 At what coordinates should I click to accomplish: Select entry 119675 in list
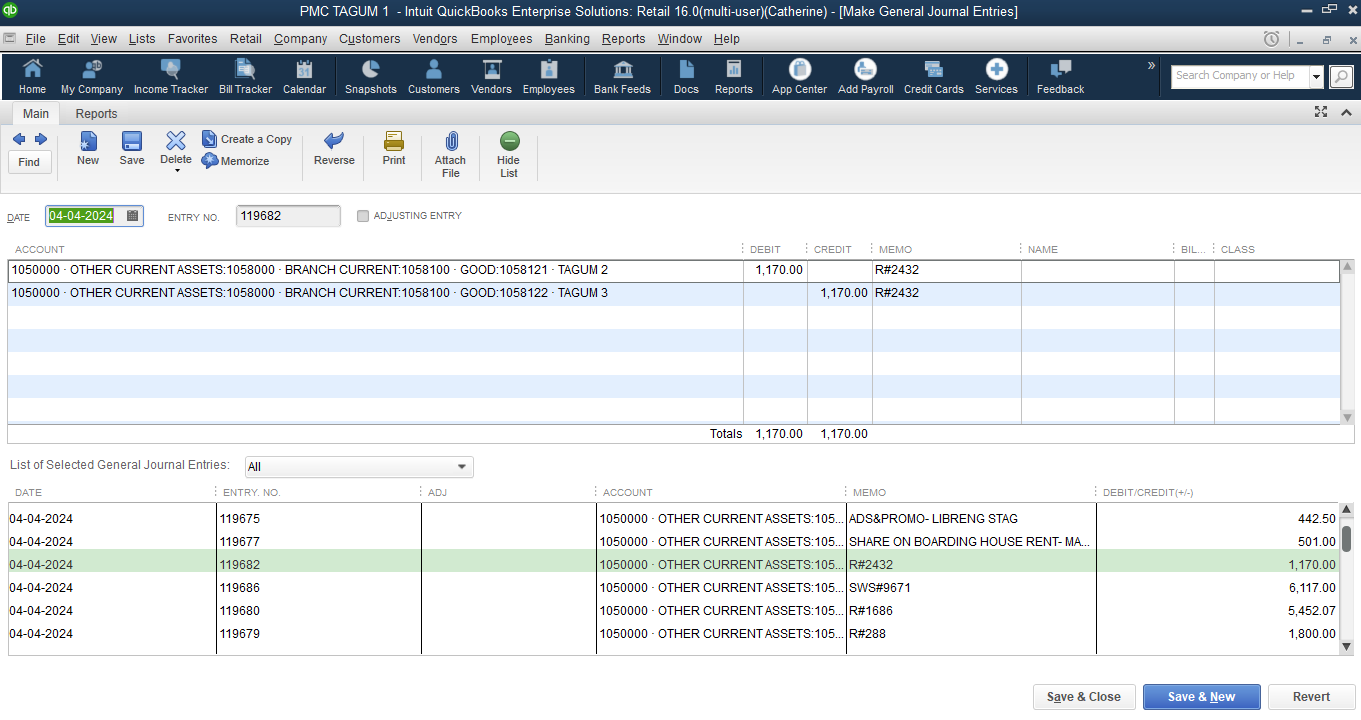pyautogui.click(x=673, y=519)
